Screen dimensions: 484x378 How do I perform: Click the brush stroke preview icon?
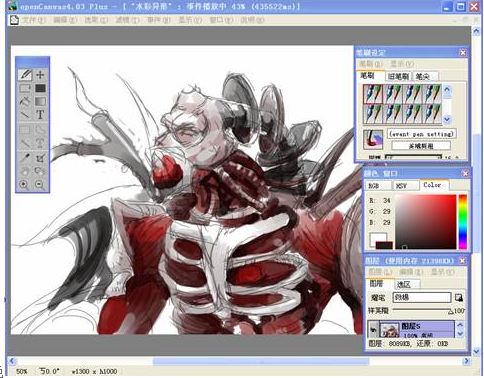click(373, 139)
